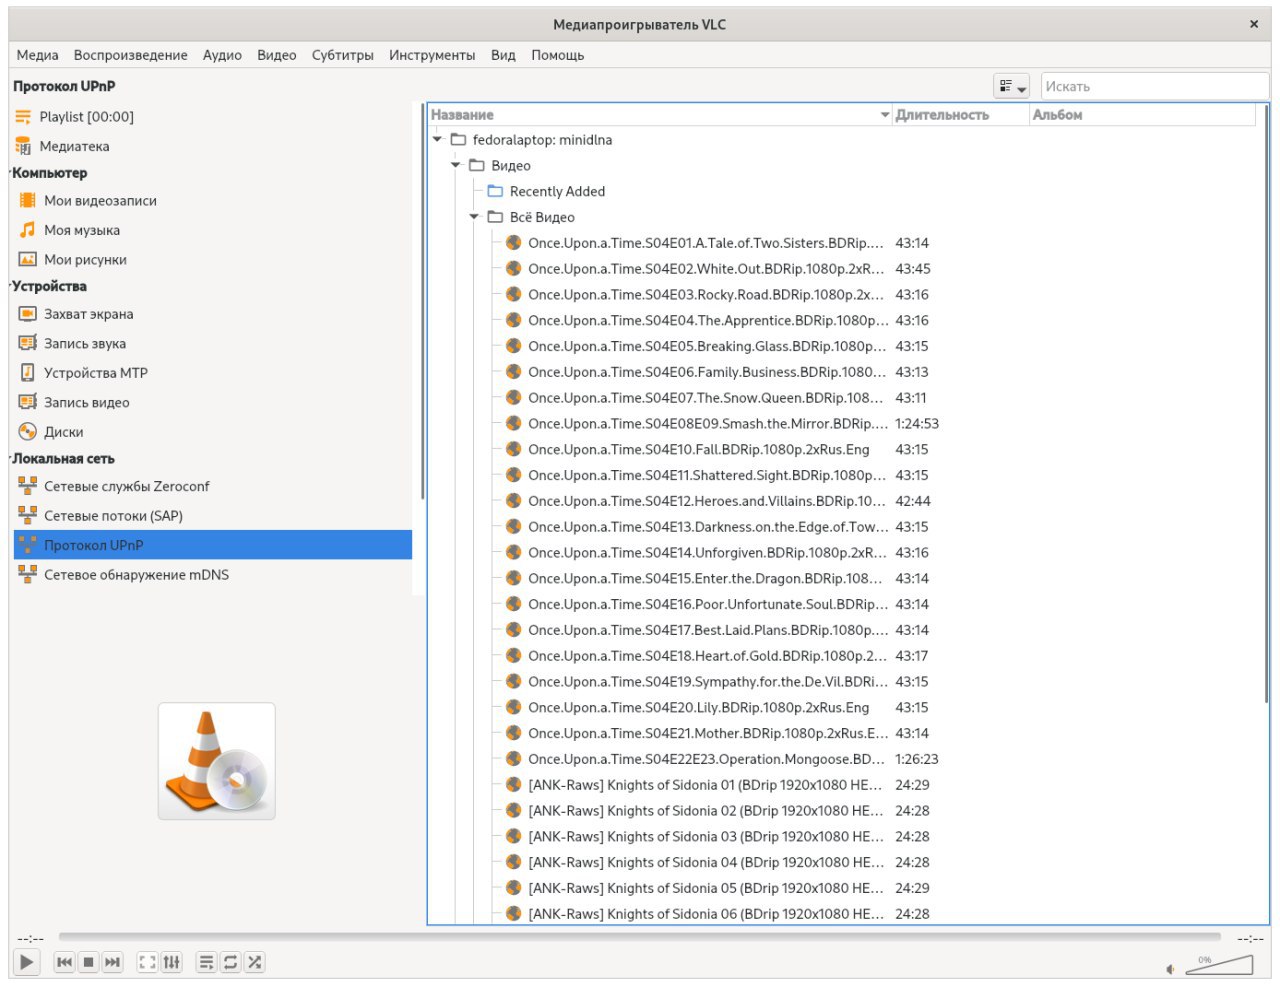The width and height of the screenshot is (1280, 987).
Task: Adjust the volume slider
Action: pyautogui.click(x=1219, y=964)
